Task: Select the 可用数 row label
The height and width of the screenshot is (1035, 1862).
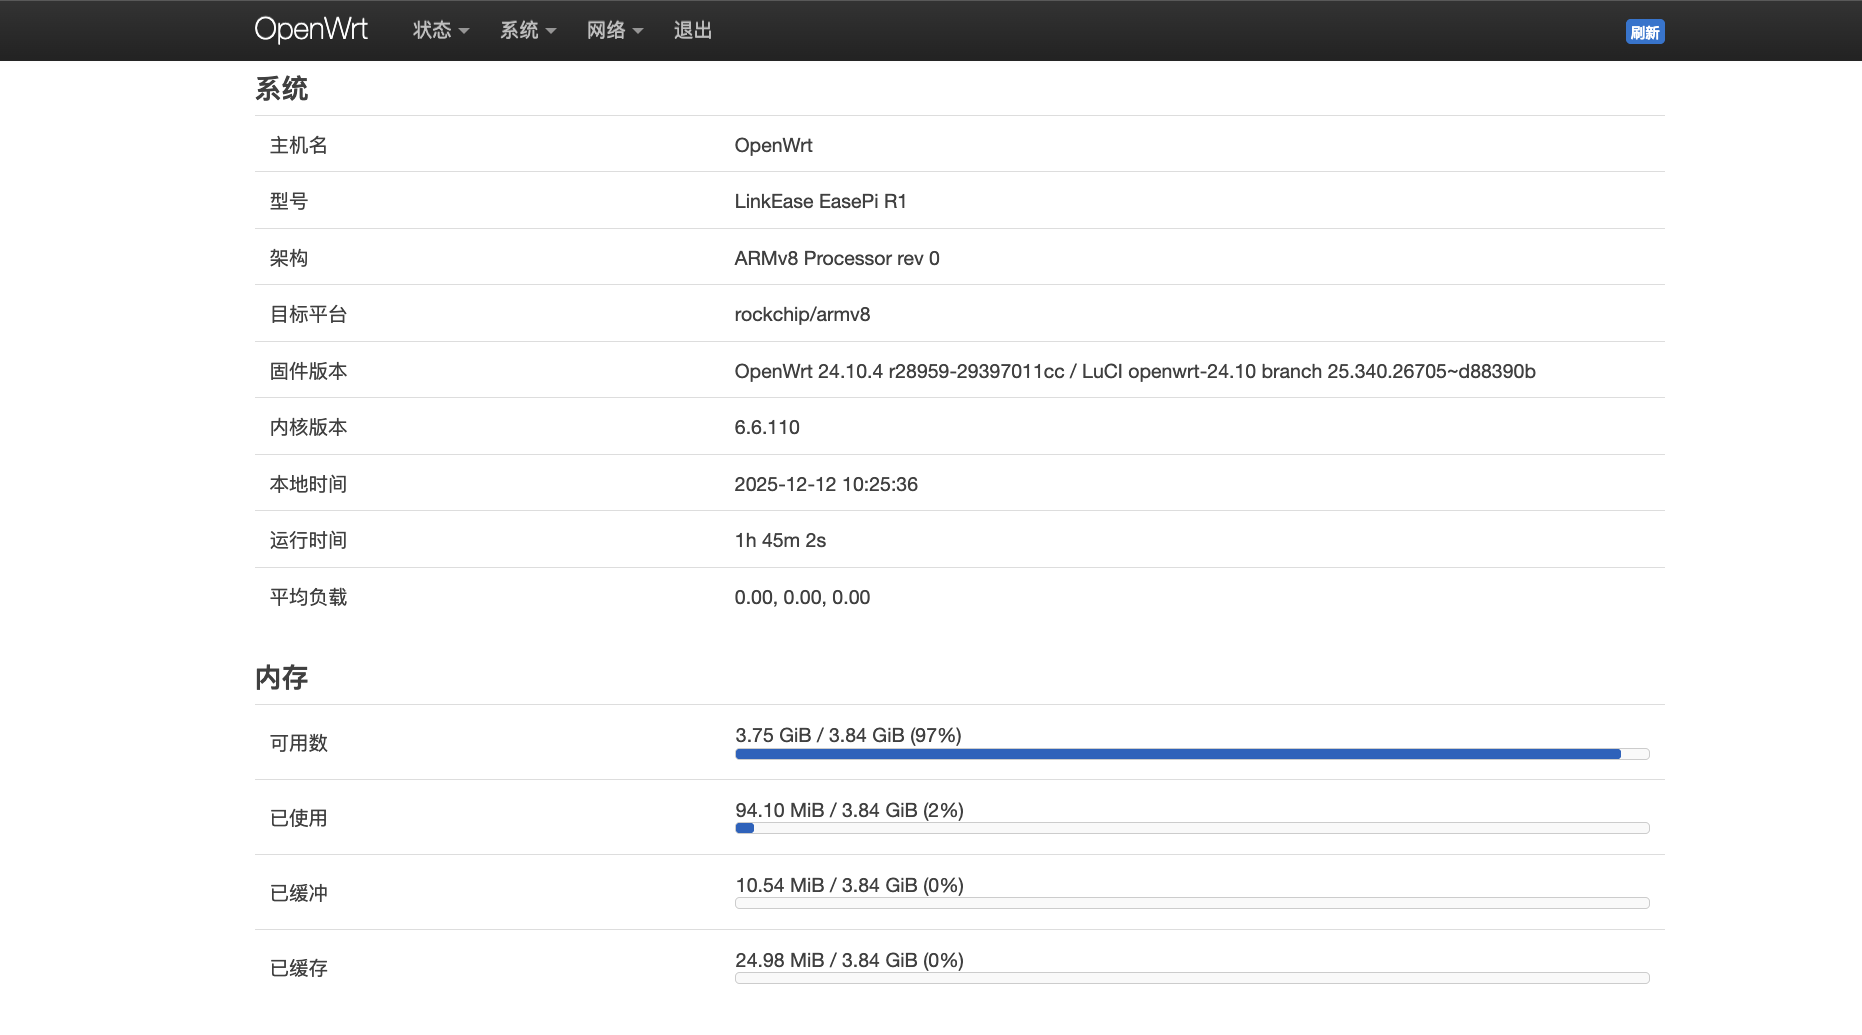Action: tap(299, 743)
